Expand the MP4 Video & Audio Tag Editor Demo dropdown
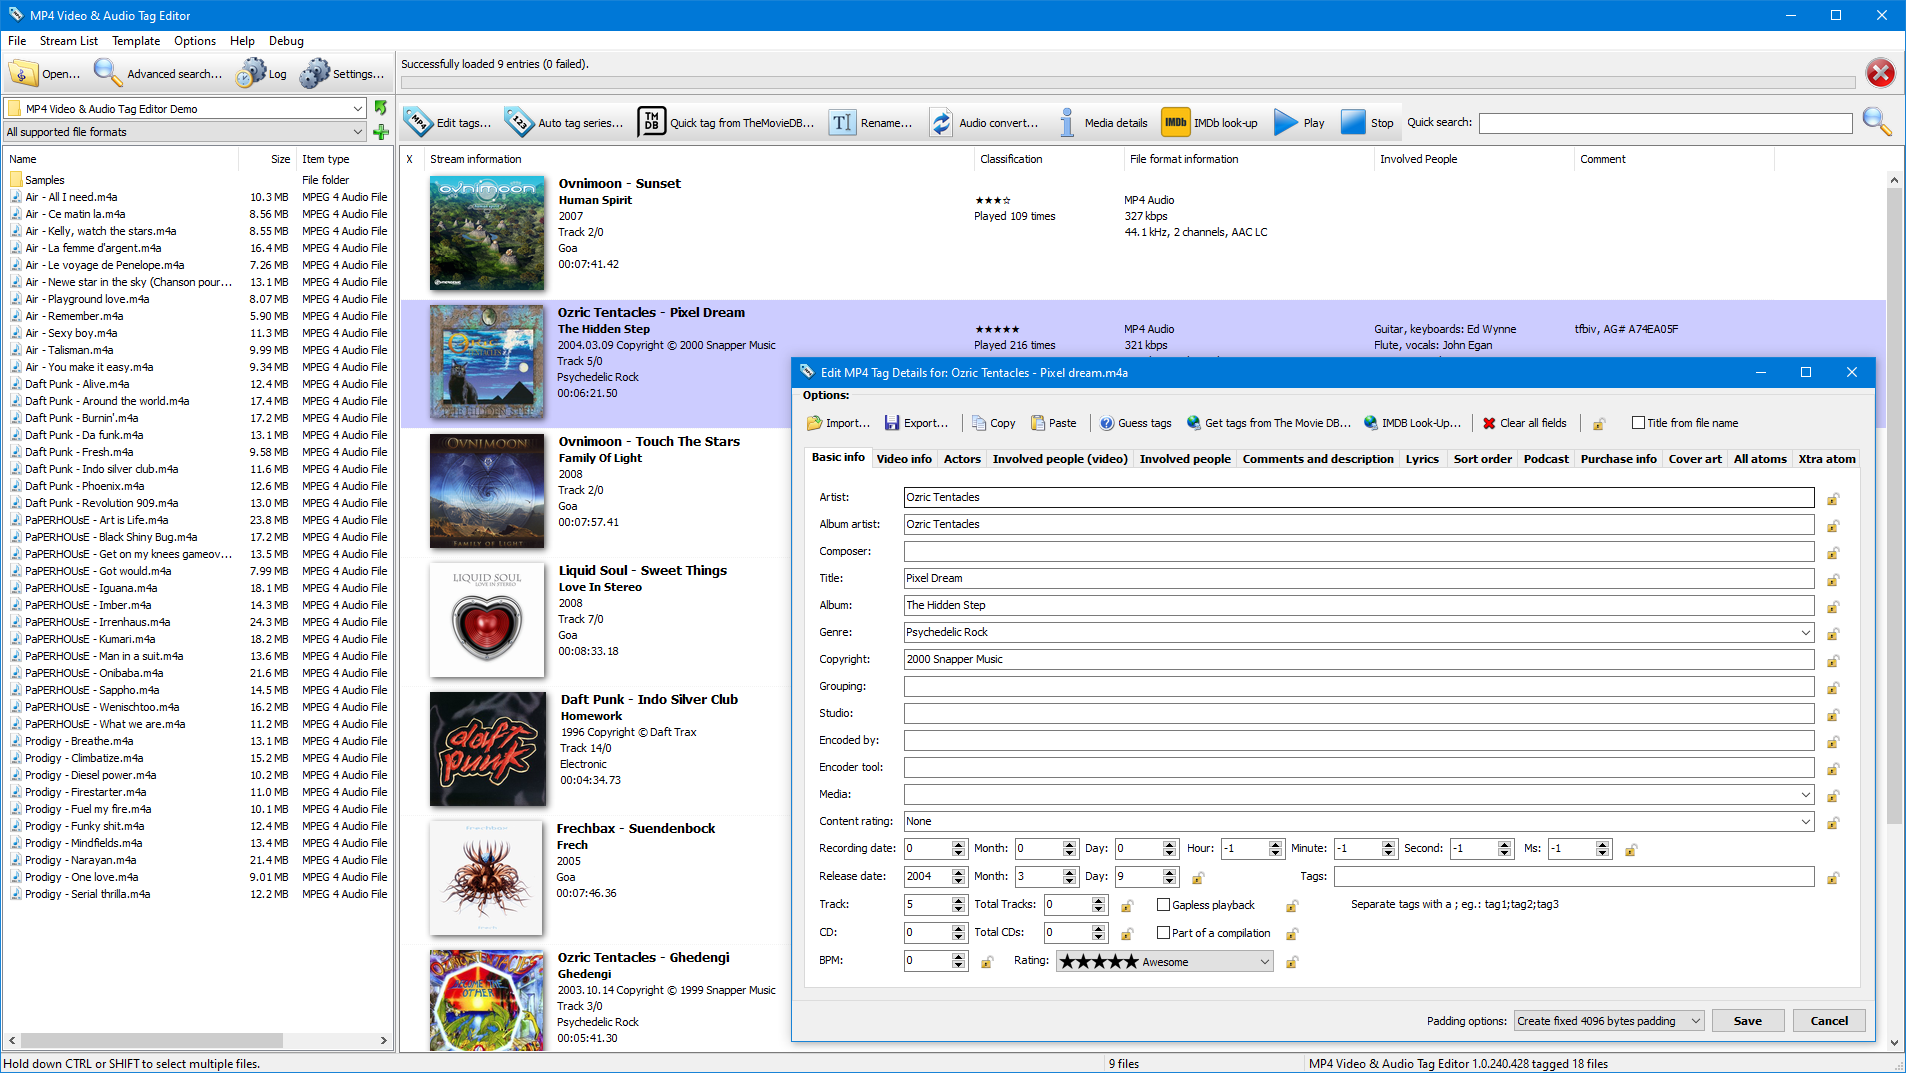 [357, 108]
